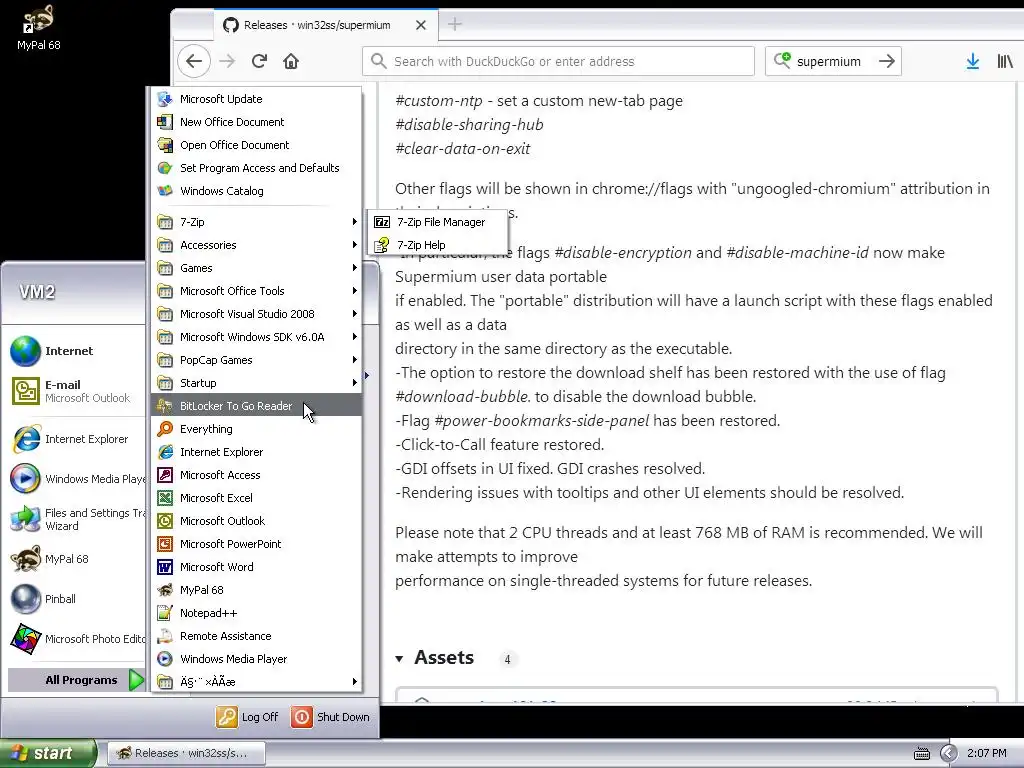Click the browser forward arrow
Screen dimensions: 1024x768
tap(227, 61)
